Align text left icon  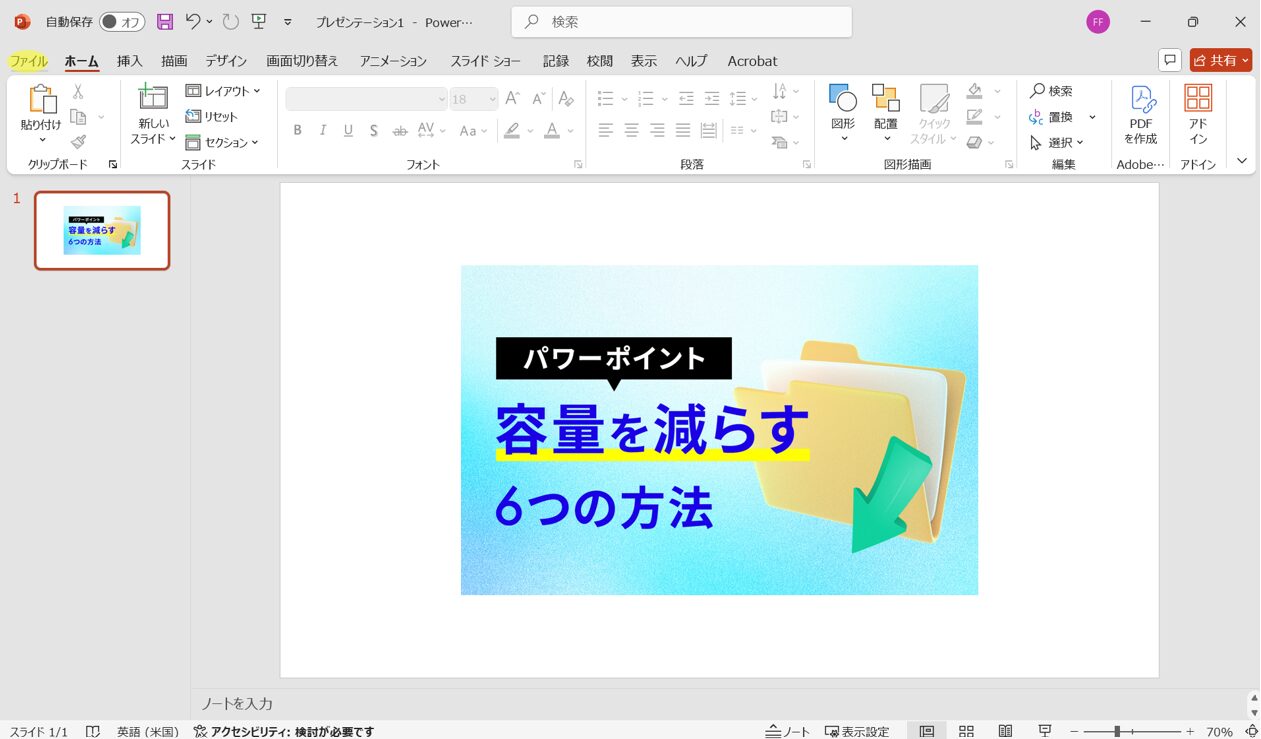[605, 130]
